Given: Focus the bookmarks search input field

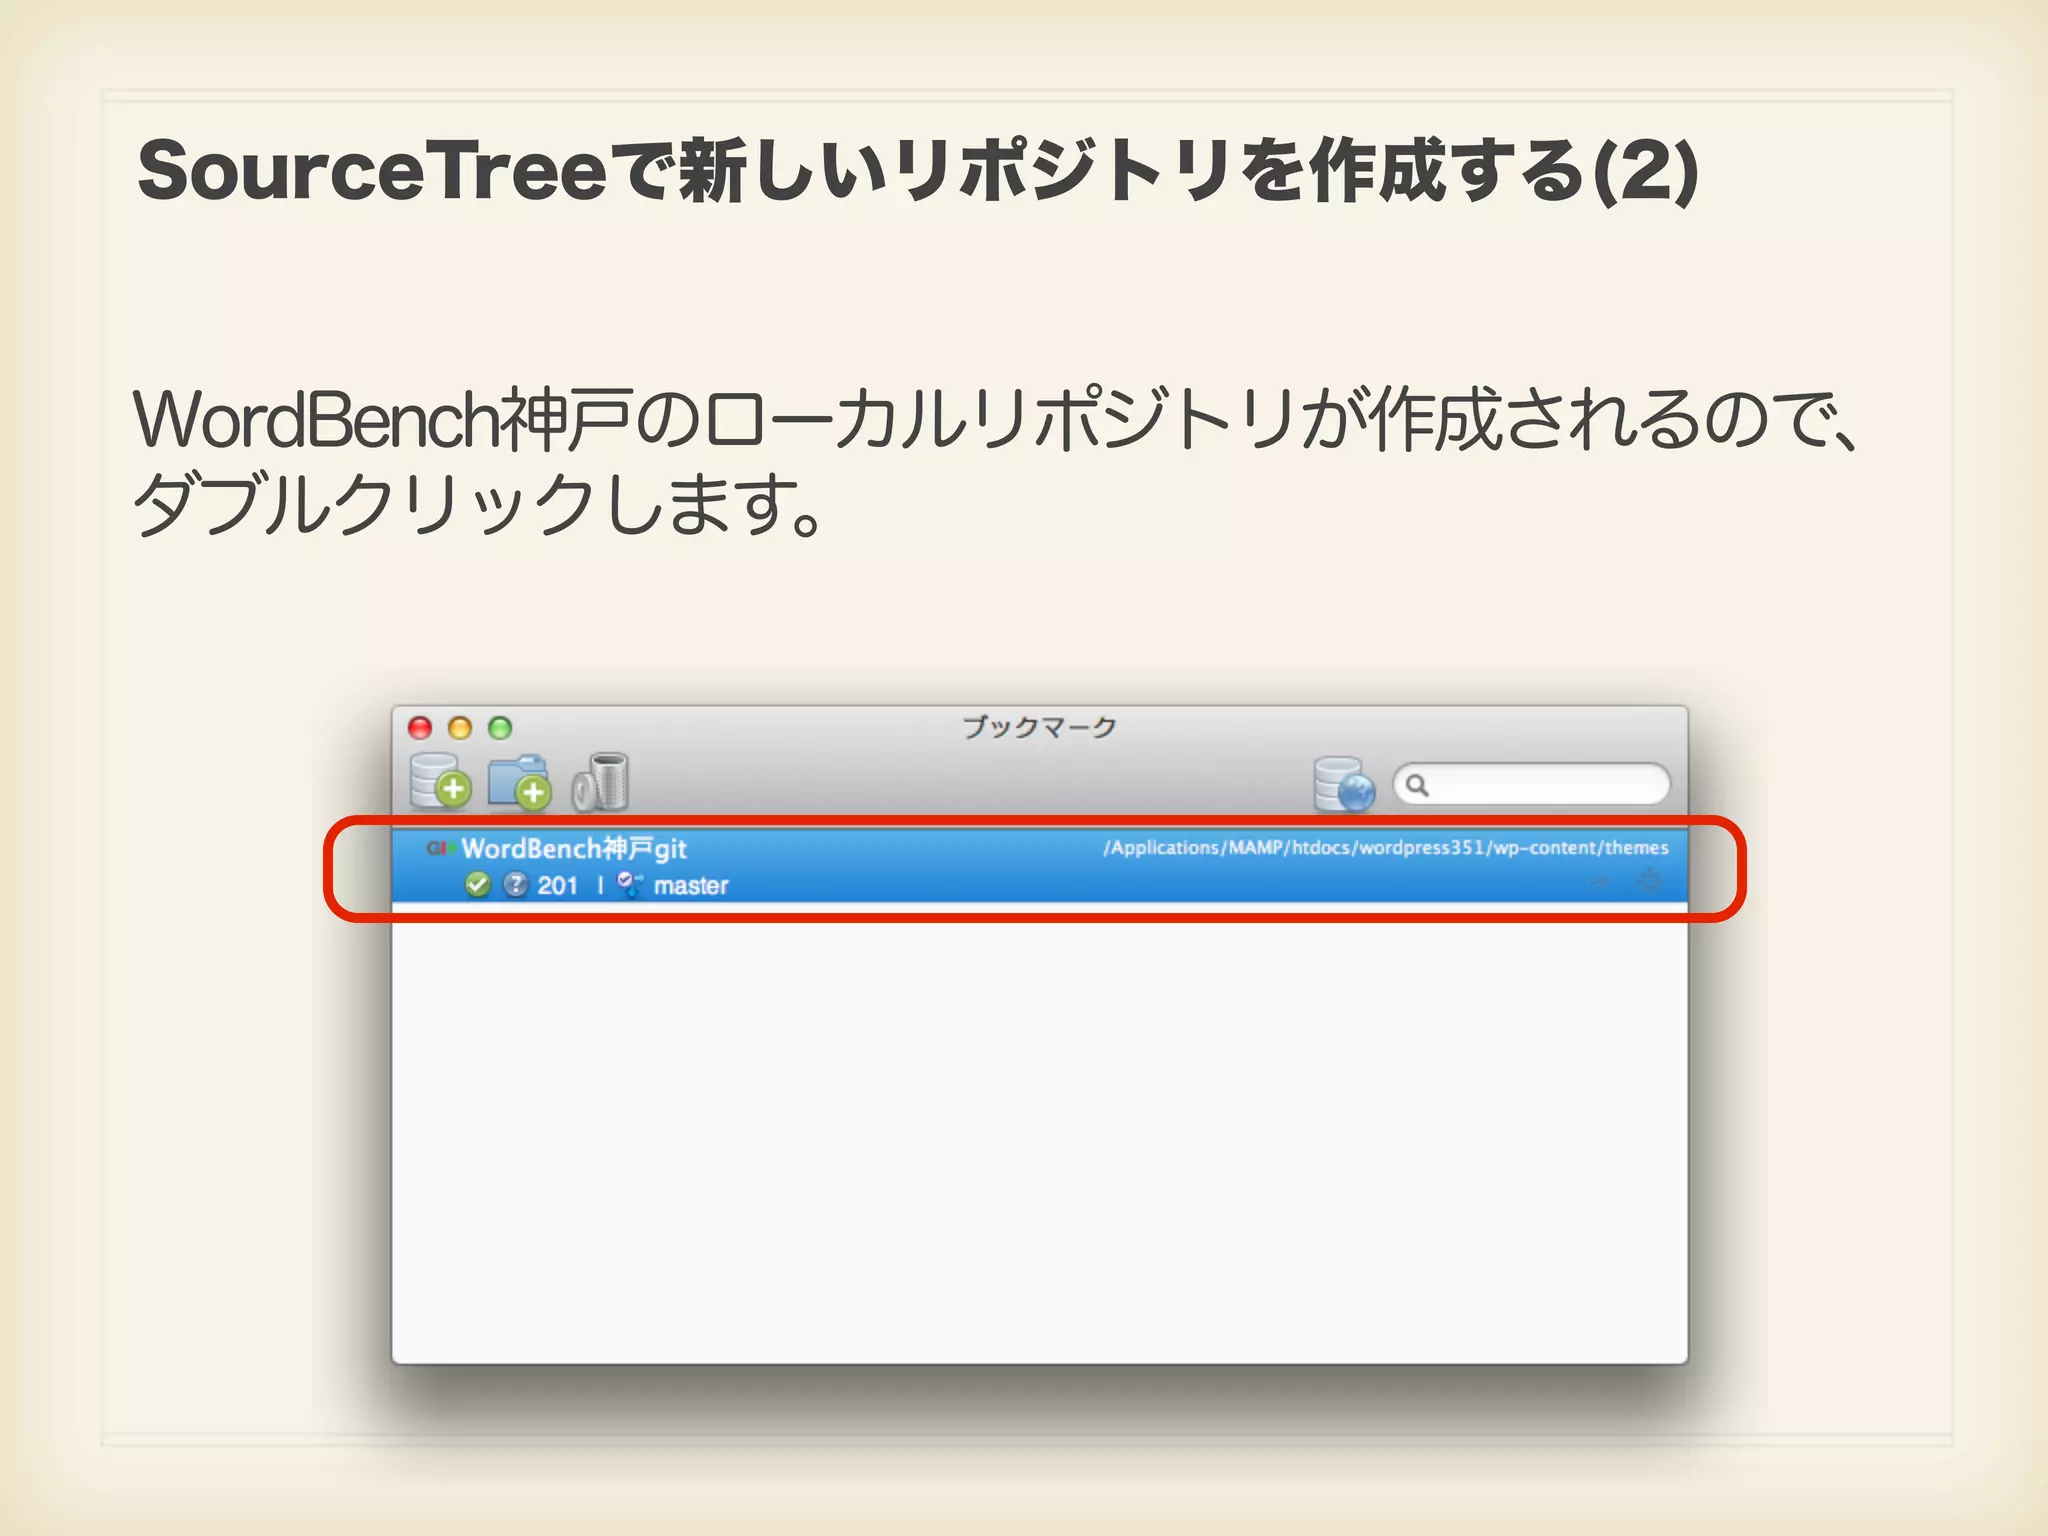Looking at the screenshot, I should tap(1545, 784).
